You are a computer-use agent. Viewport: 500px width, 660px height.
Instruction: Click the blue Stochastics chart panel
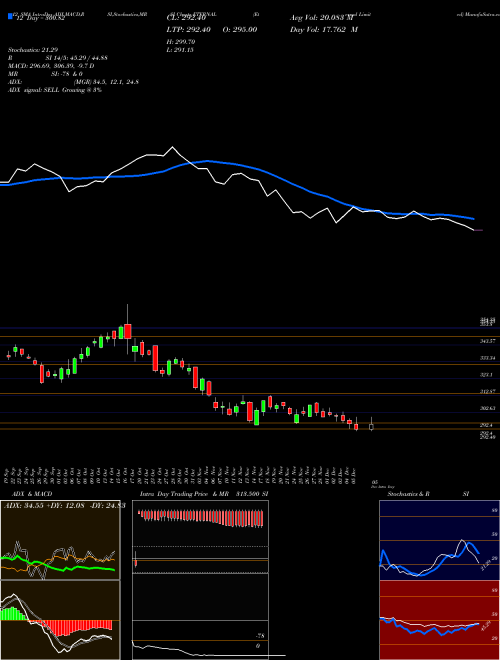click(x=439, y=540)
